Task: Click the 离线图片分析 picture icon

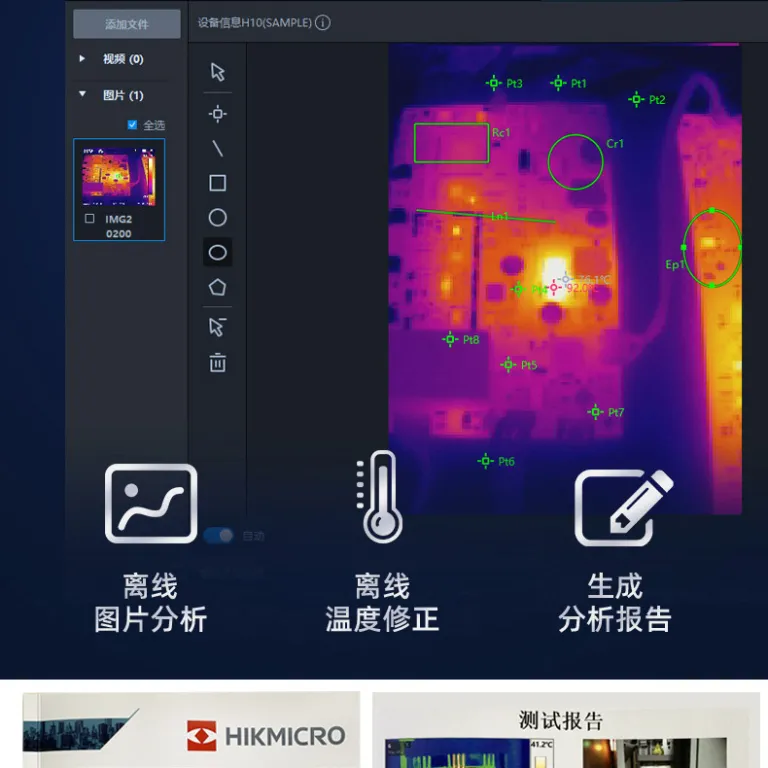Action: [x=151, y=504]
